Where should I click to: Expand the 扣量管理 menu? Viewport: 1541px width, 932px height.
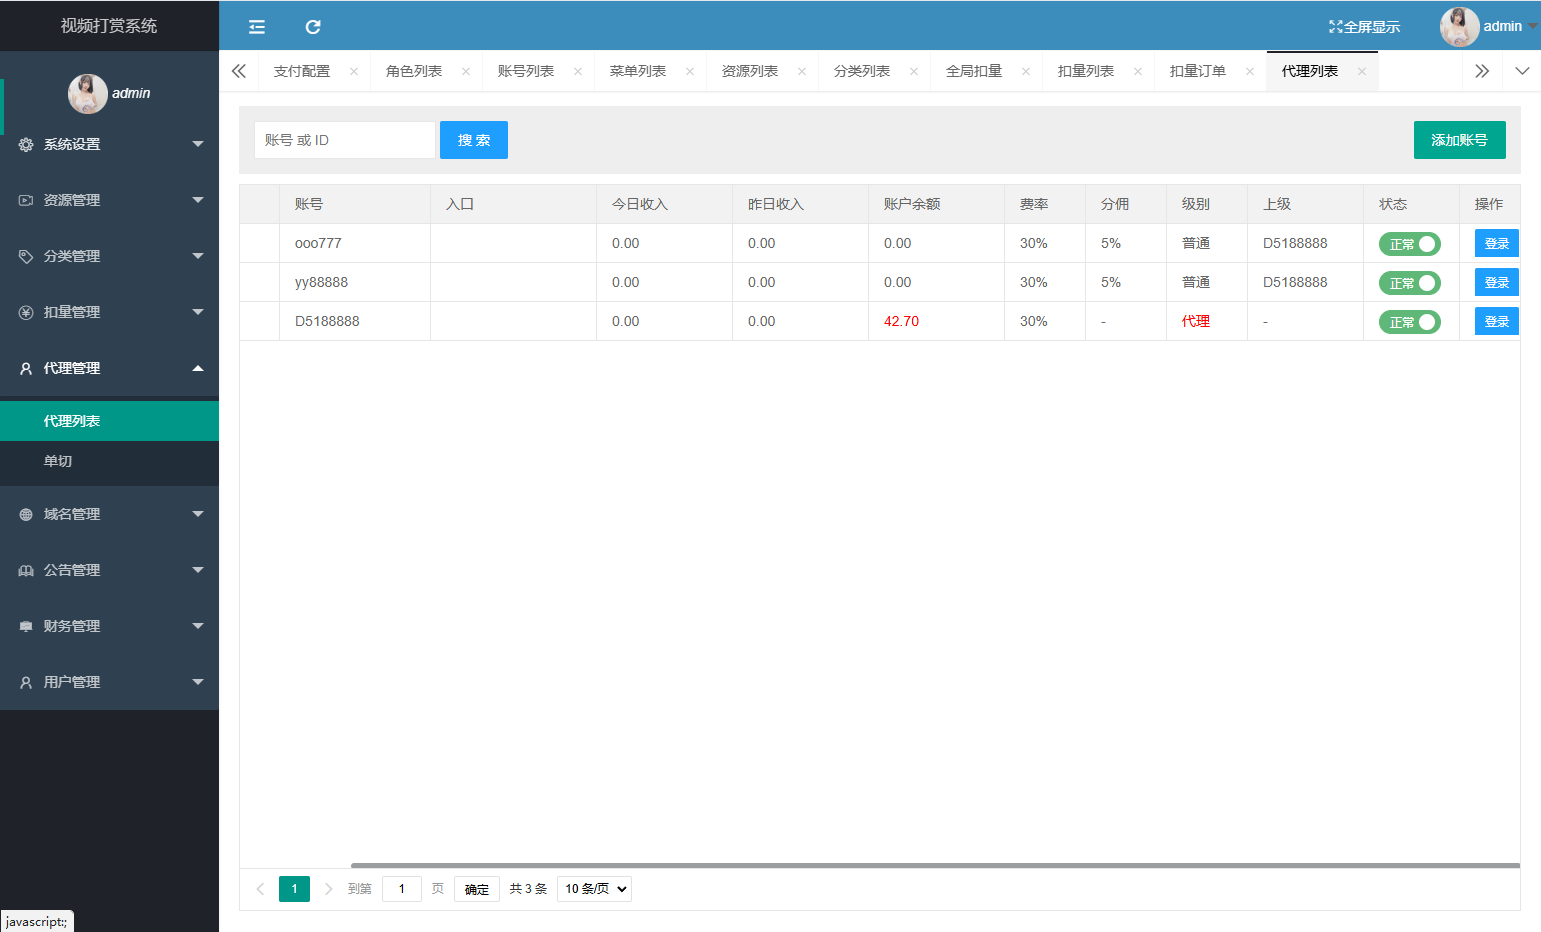(109, 313)
